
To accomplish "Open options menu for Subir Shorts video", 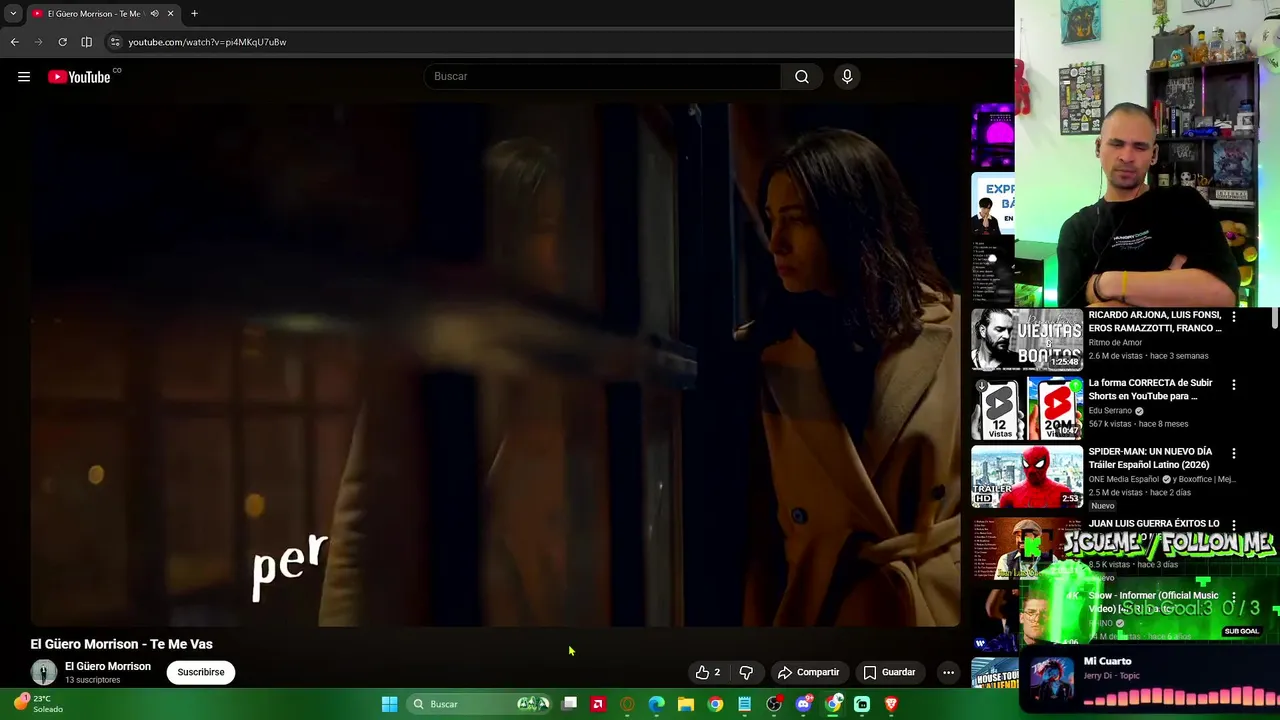I will pos(1234,384).
